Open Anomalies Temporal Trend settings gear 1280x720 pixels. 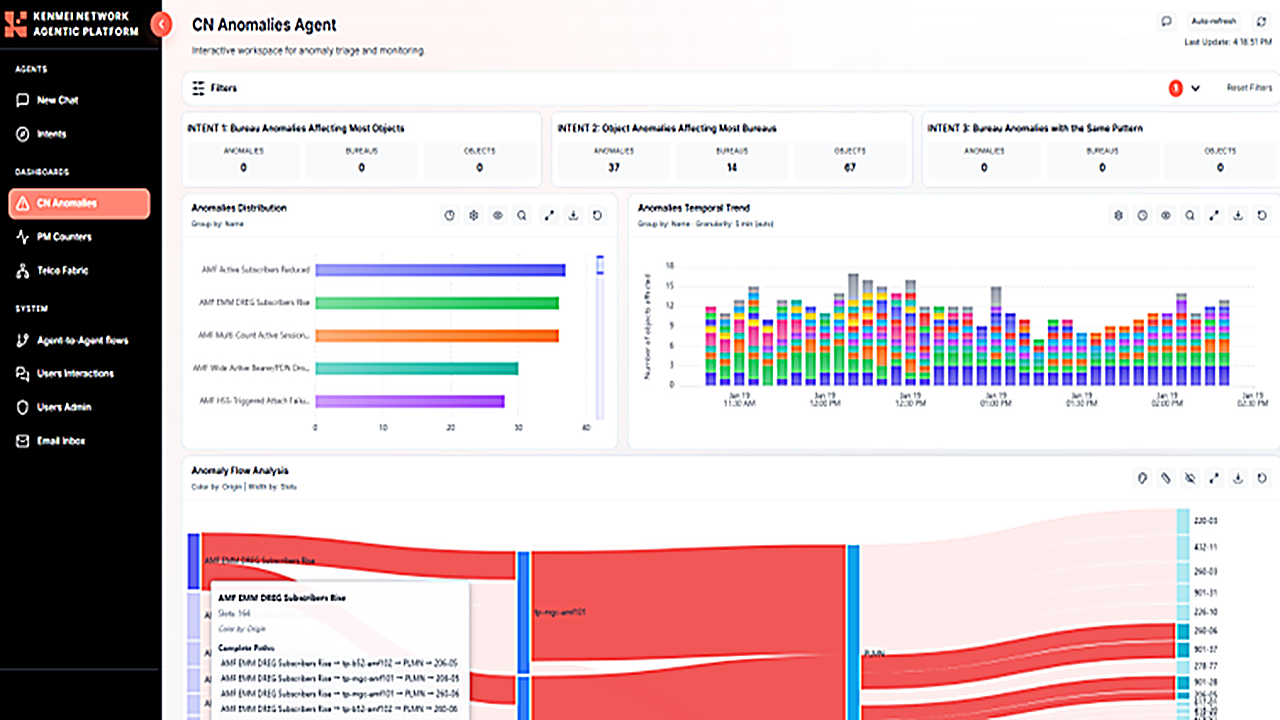[x=1118, y=215]
